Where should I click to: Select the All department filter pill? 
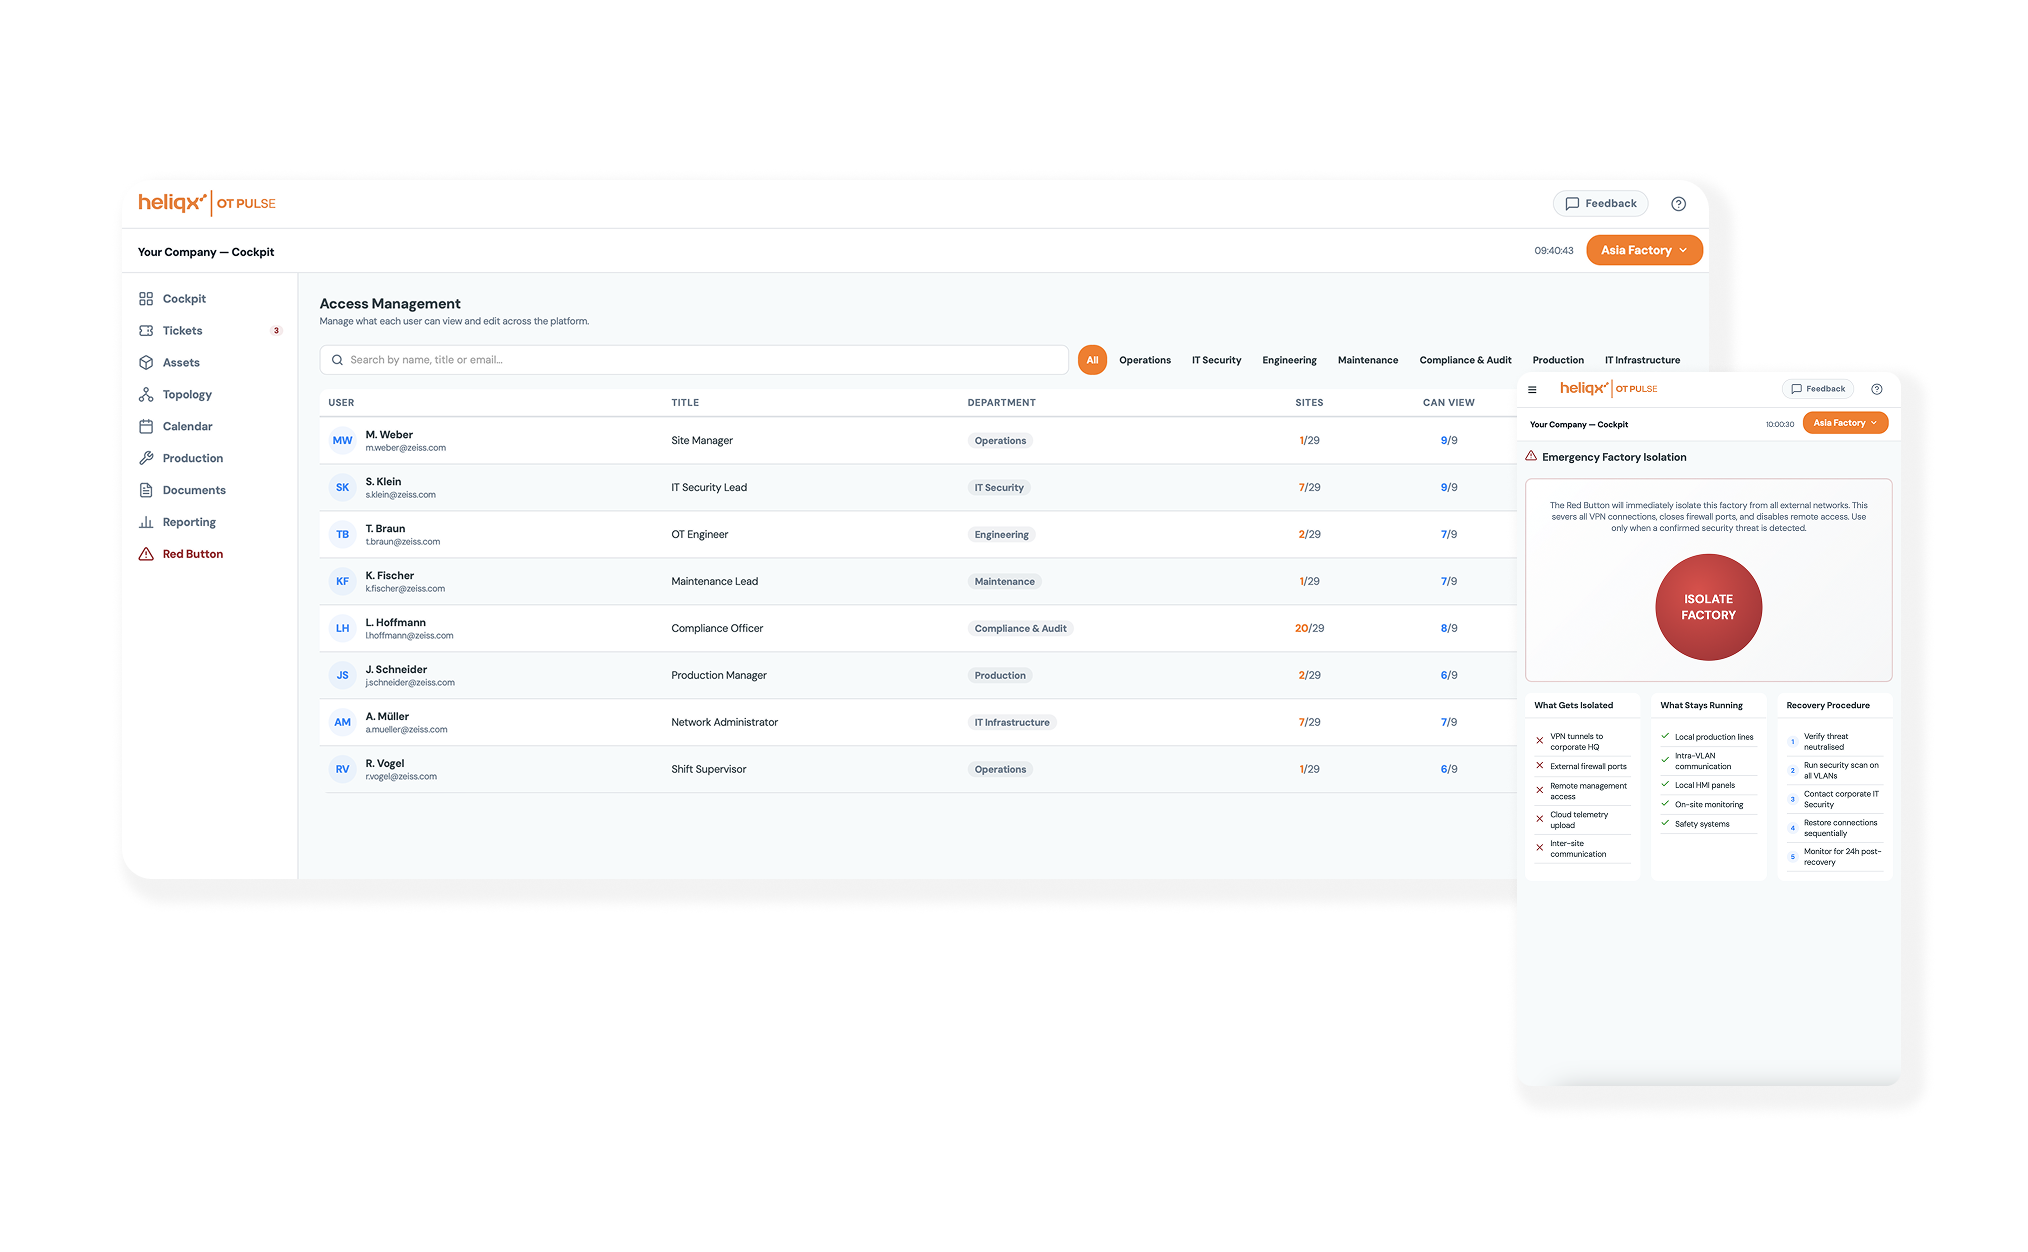click(x=1092, y=360)
